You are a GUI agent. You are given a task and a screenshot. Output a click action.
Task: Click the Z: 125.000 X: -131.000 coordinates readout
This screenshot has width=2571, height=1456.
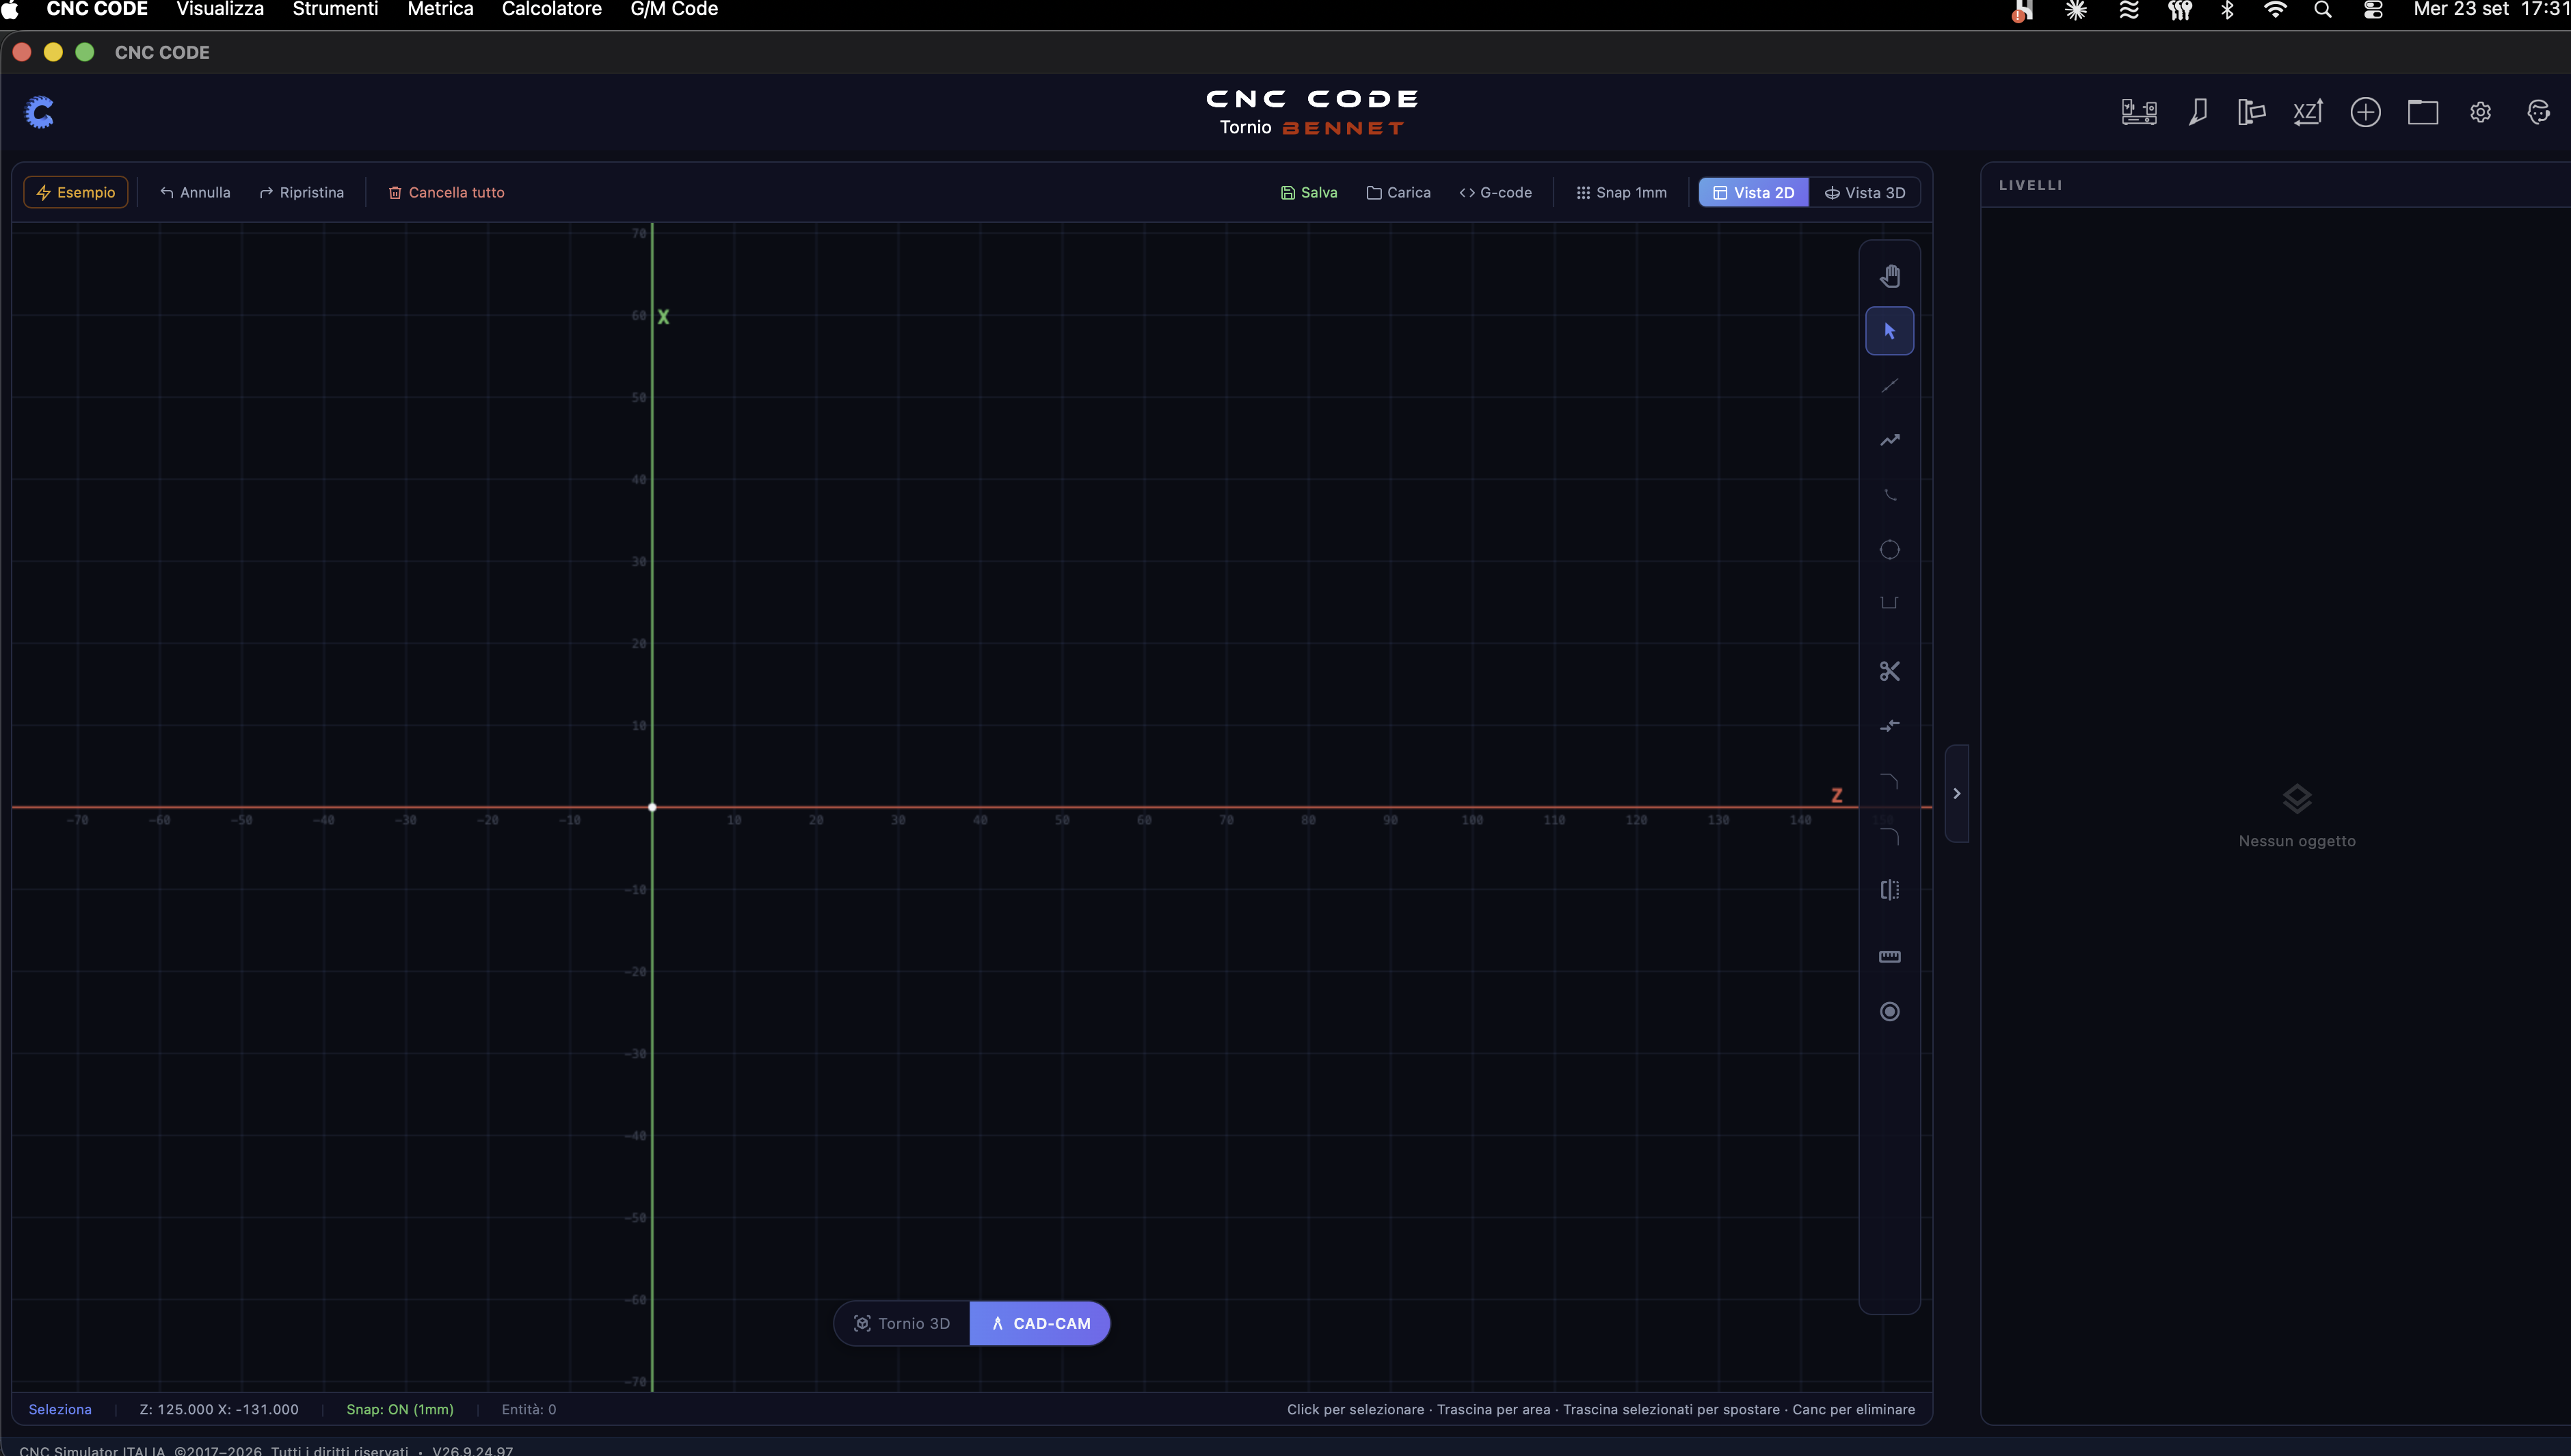pyautogui.click(x=219, y=1409)
